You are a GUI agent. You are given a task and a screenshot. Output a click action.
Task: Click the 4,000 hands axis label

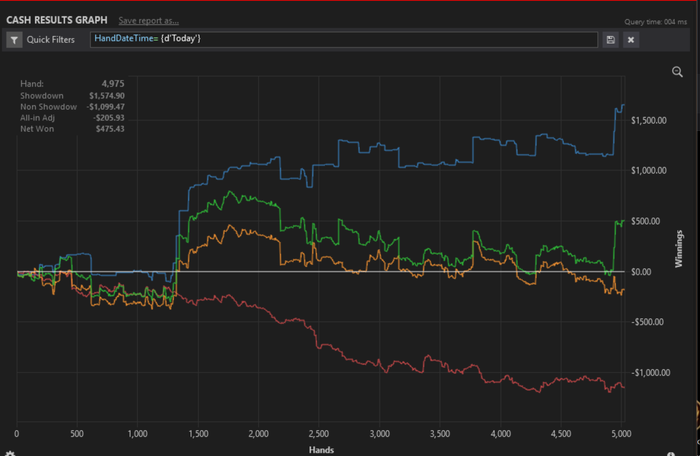[500, 434]
